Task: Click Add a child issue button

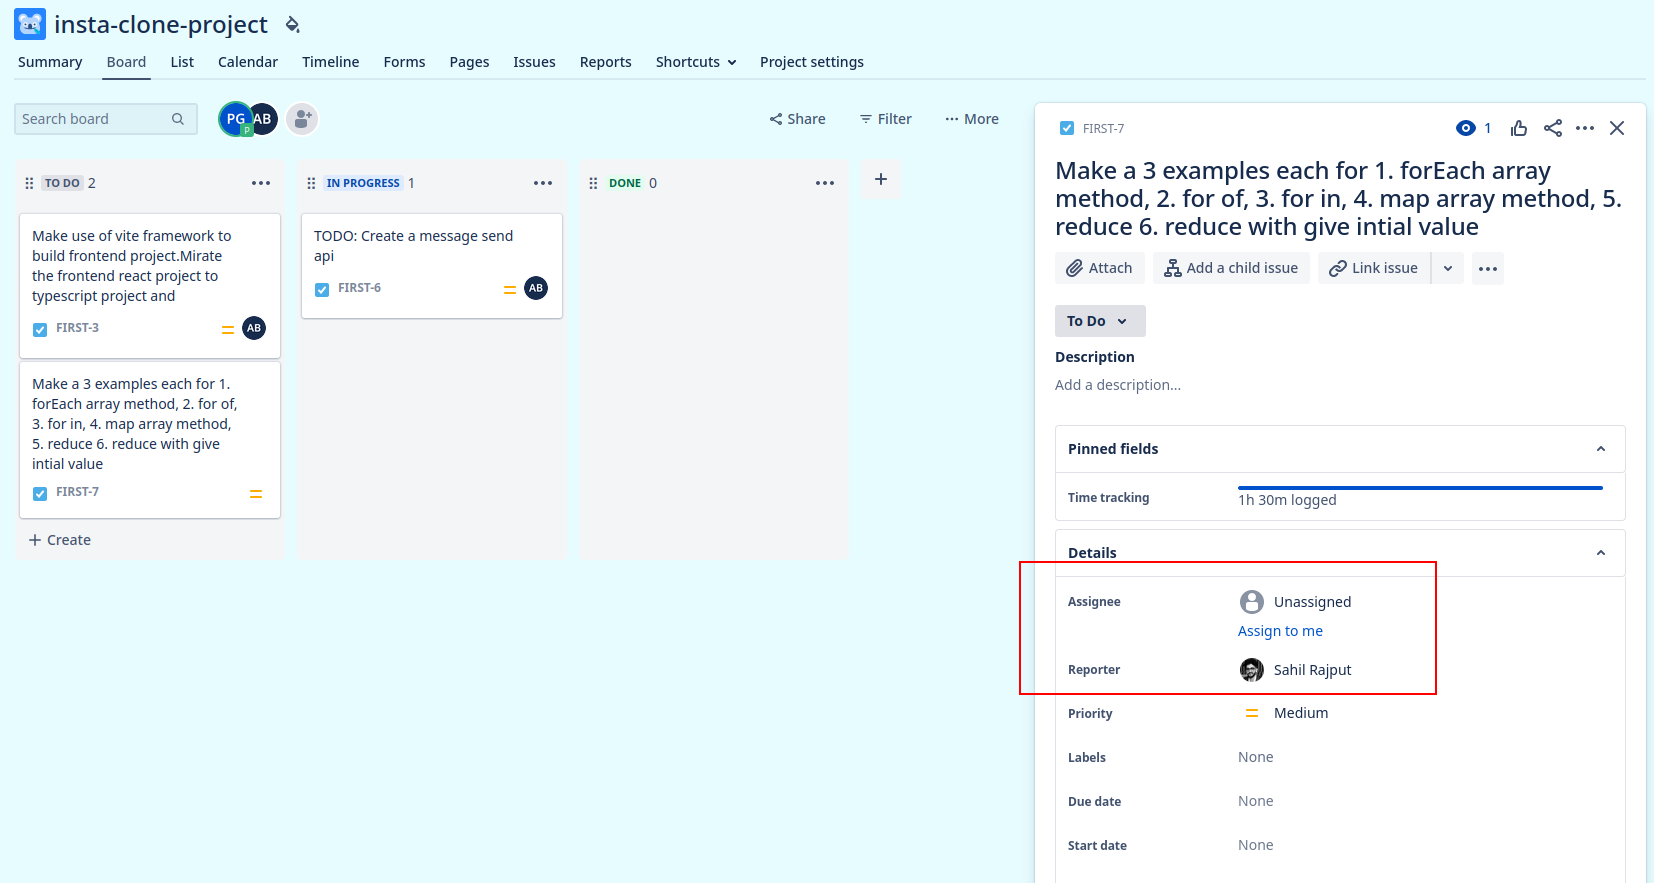Action: 1231,268
